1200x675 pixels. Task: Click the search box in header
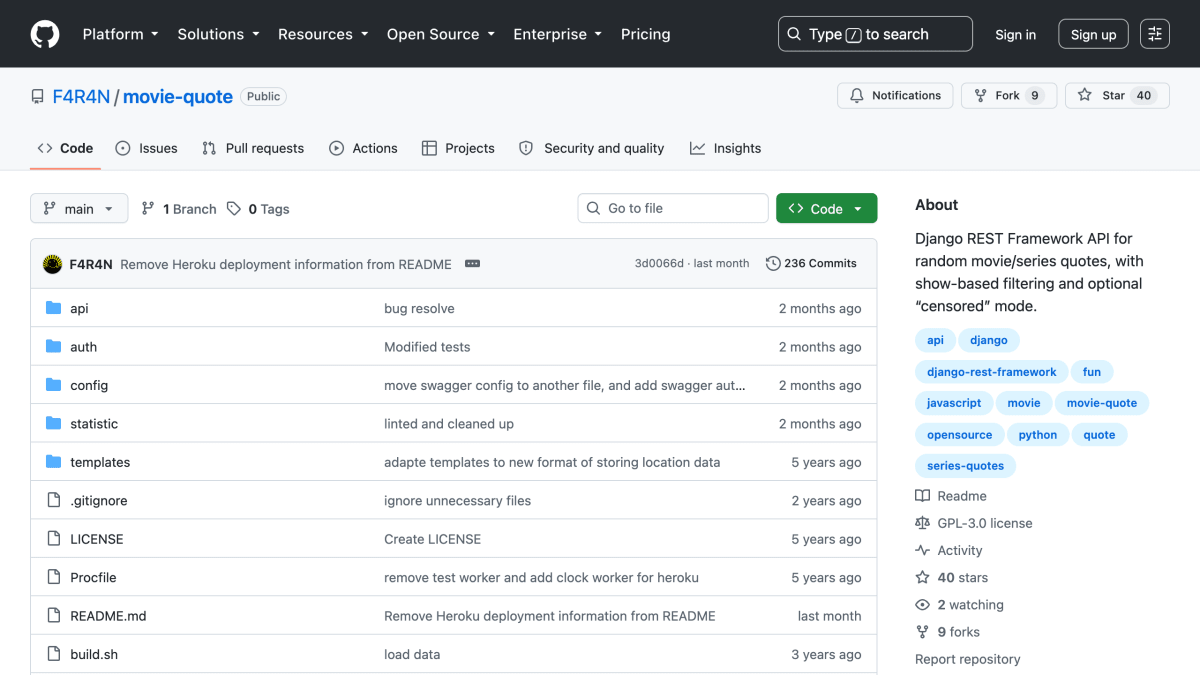point(875,34)
